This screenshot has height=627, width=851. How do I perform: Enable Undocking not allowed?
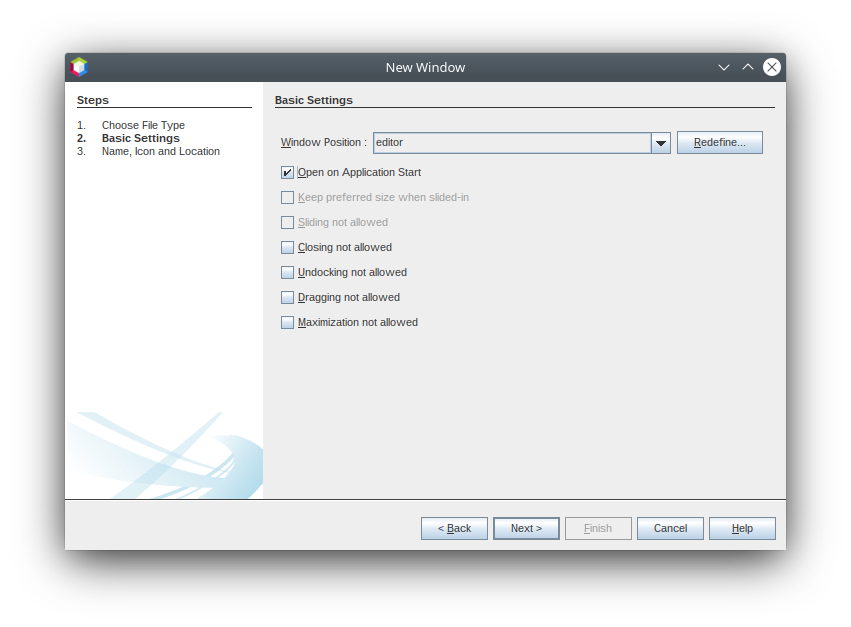pos(288,273)
